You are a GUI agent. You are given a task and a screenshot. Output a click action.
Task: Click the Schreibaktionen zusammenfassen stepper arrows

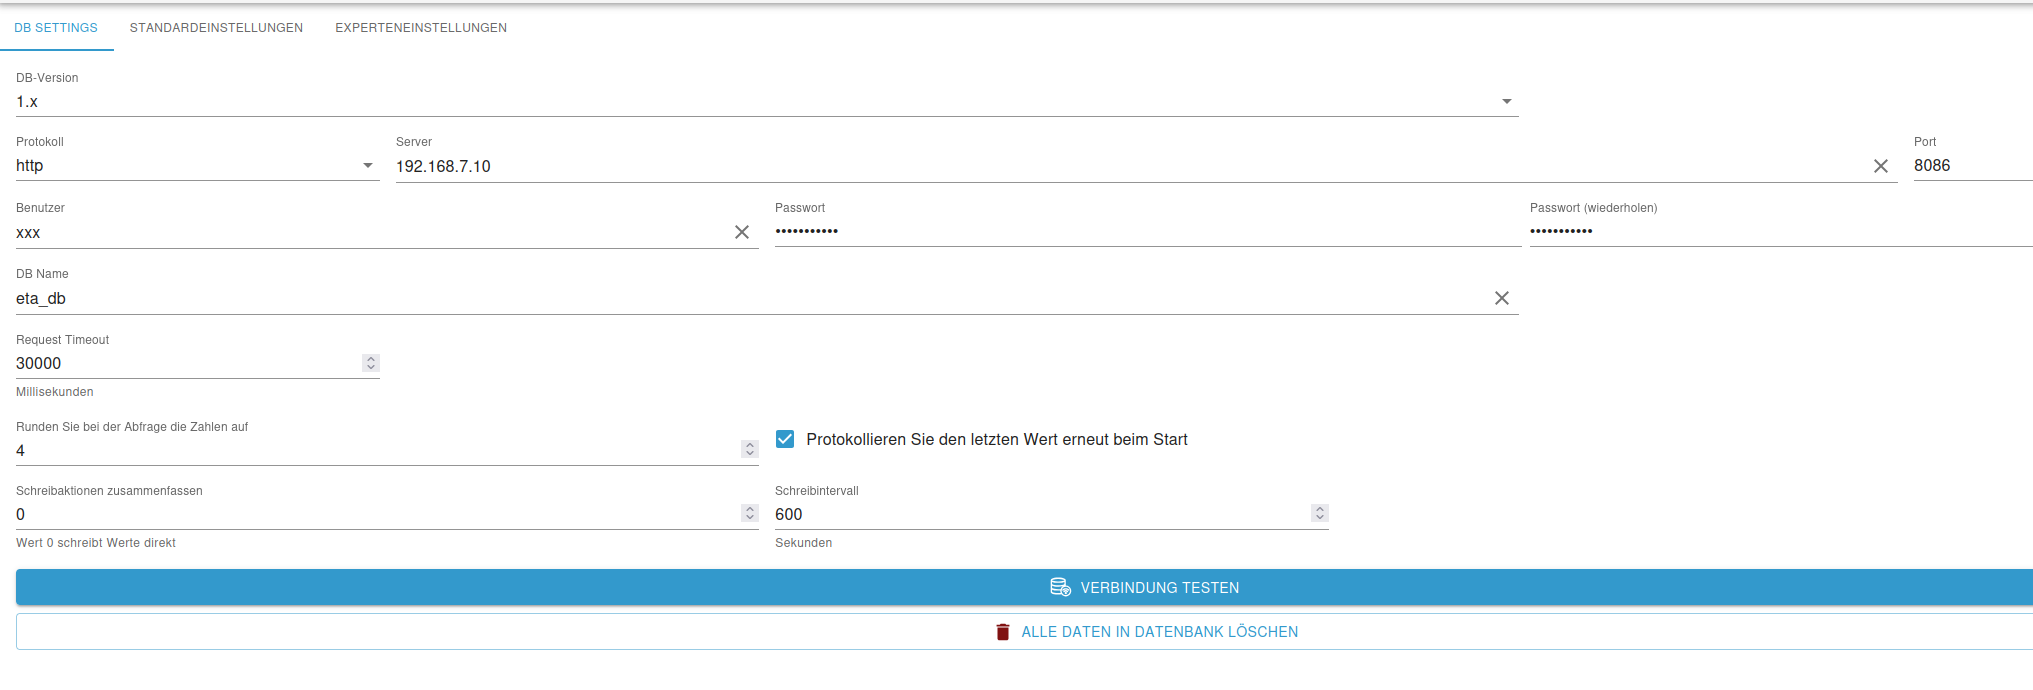(x=750, y=513)
